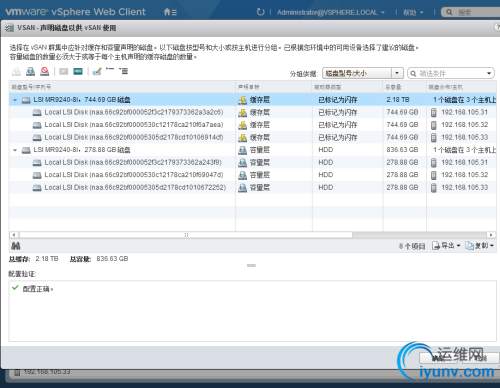The width and height of the screenshot is (500, 388).
Task: Click HDD drive type for disk naa...cd1010672252
Action: click(326, 188)
